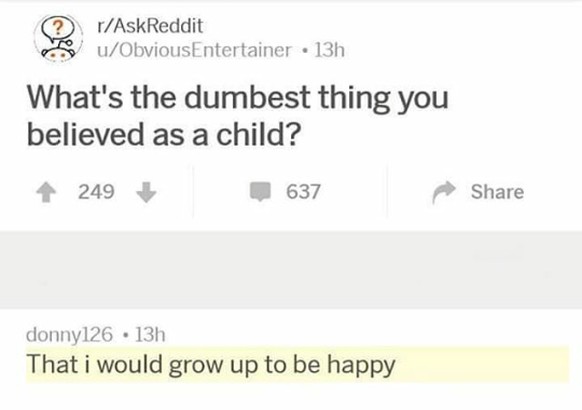Viewport: 582px width, 410px height.
Task: Click the comment's 13h timestamp
Action: coord(150,335)
